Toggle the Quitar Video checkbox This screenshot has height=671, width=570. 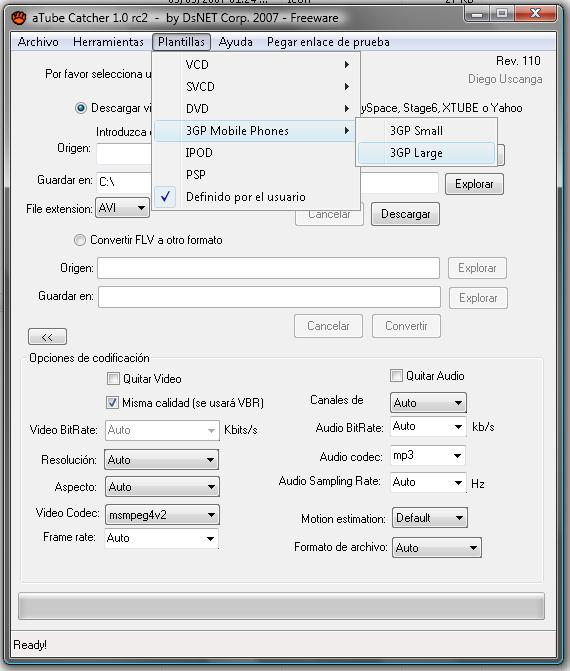pos(113,378)
